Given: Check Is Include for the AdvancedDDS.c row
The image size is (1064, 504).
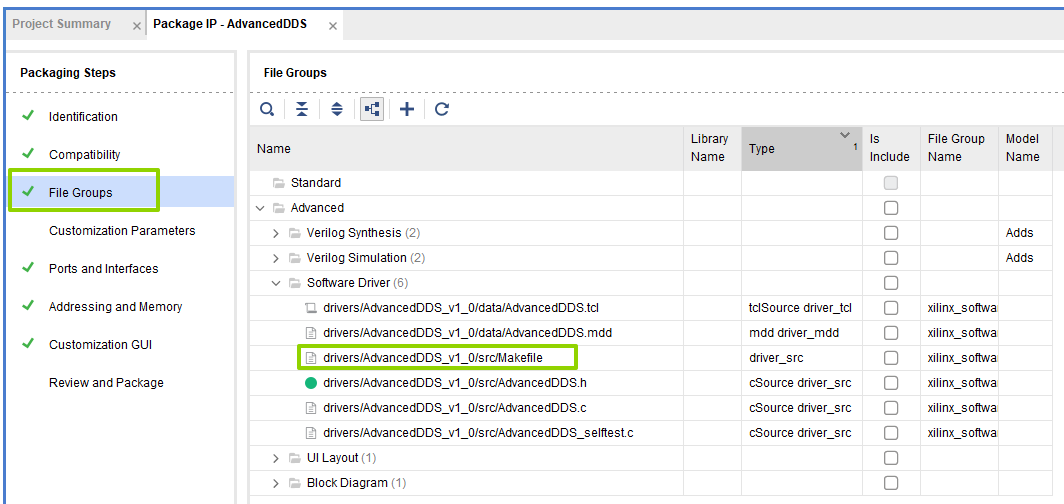Looking at the screenshot, I should pyautogui.click(x=890, y=408).
